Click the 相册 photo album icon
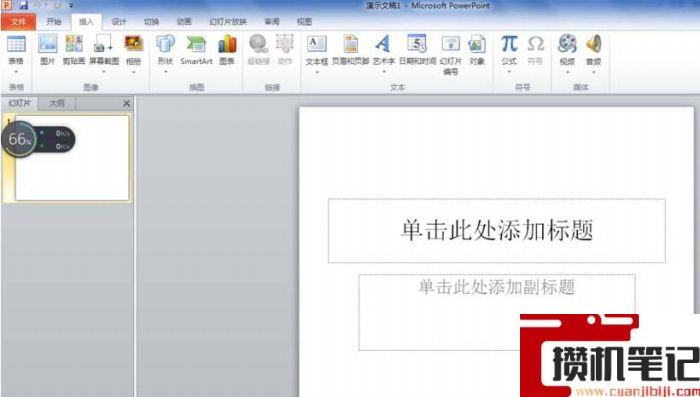The width and height of the screenshot is (700, 397). [x=133, y=45]
